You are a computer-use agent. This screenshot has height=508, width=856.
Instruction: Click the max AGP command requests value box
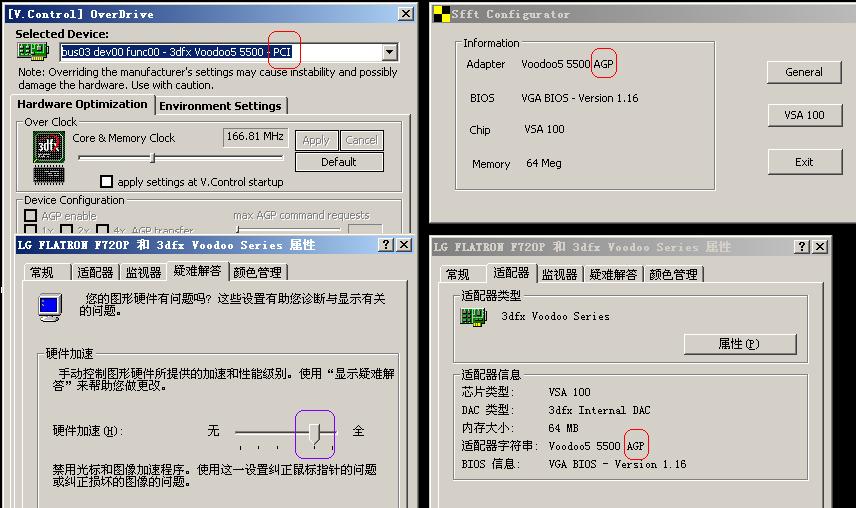pyautogui.click(x=365, y=229)
